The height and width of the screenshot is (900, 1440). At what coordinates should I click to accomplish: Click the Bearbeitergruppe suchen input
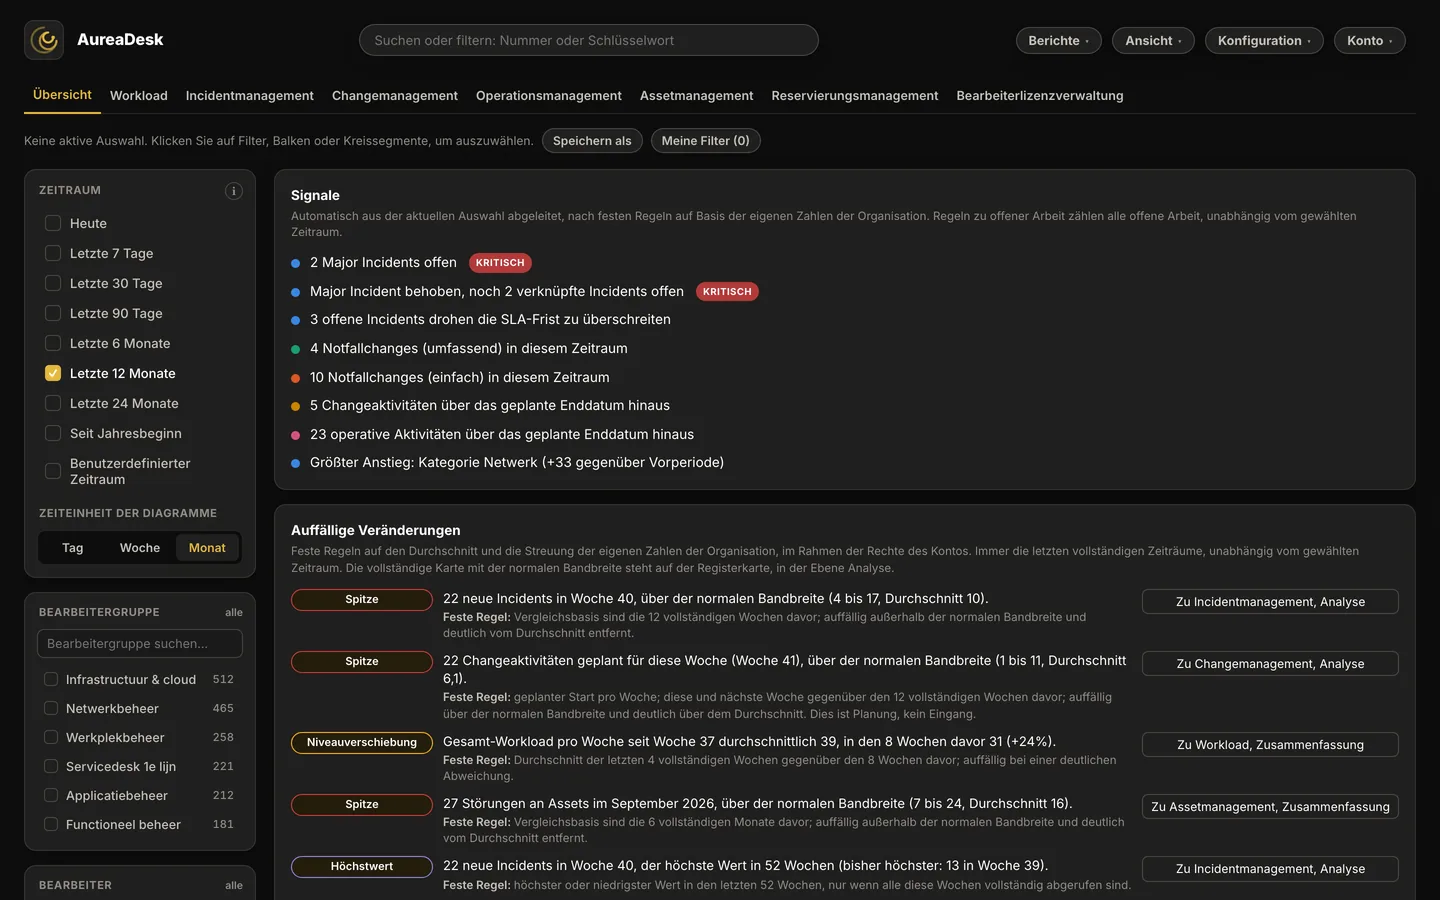point(140,644)
